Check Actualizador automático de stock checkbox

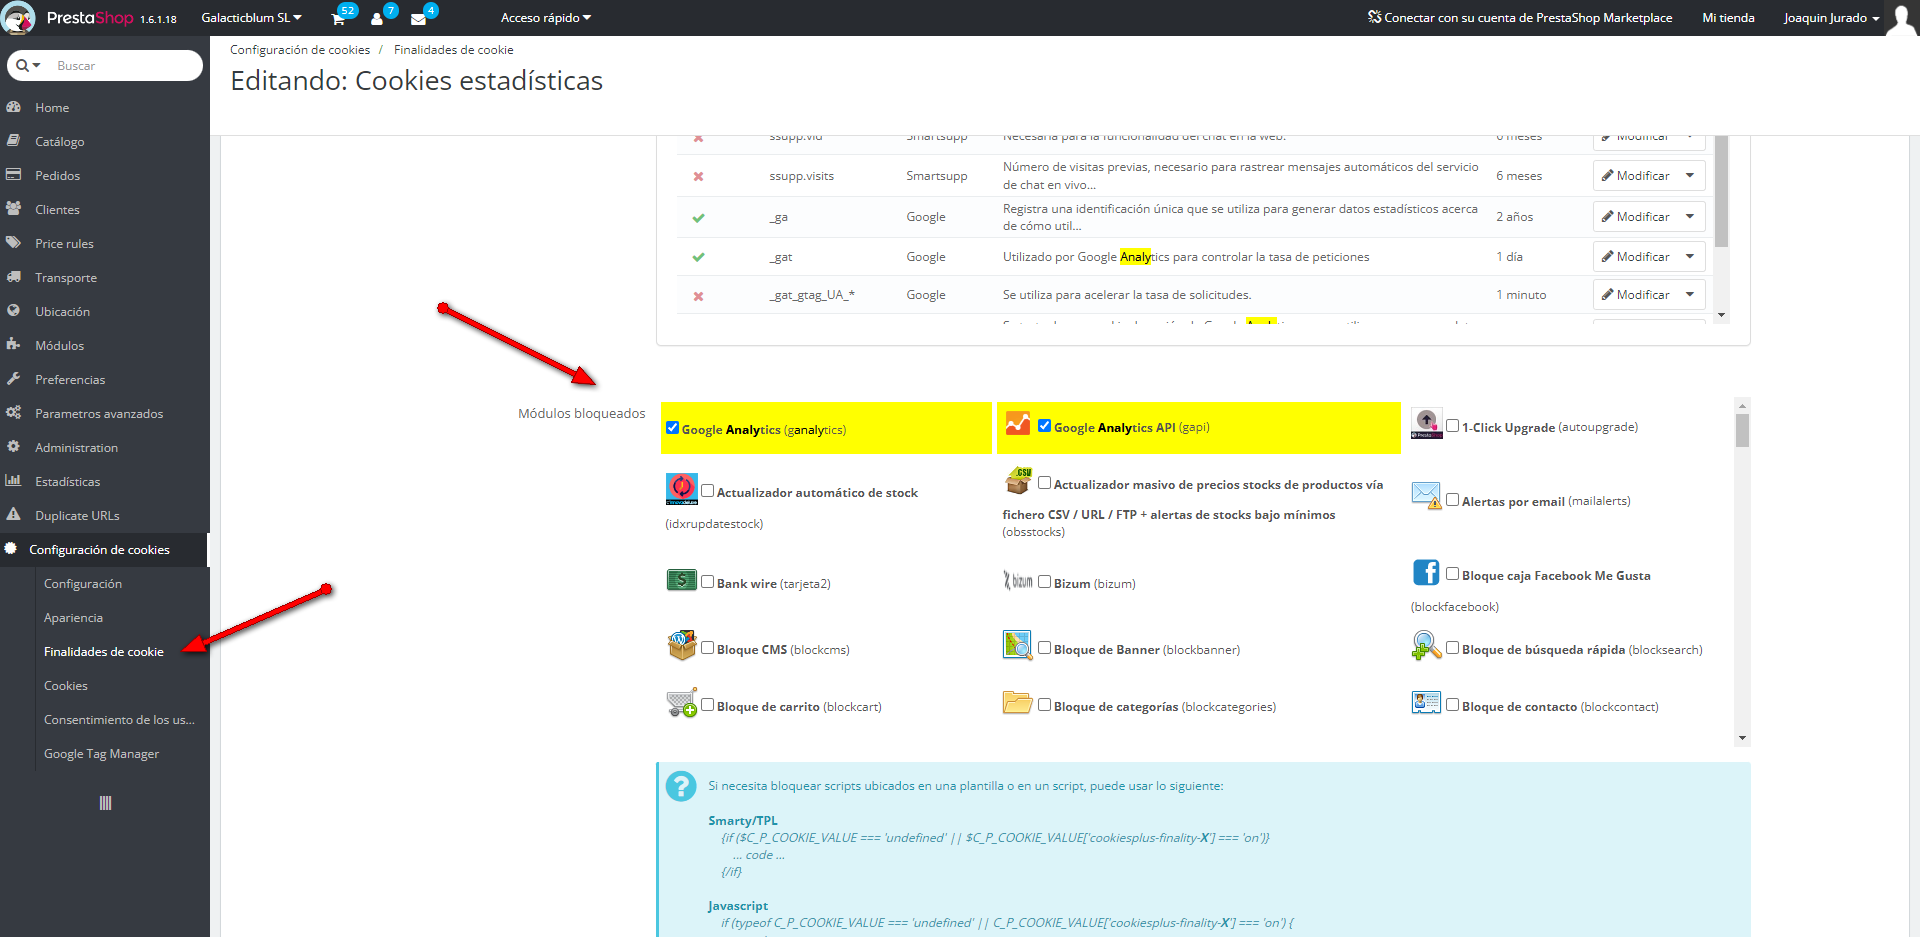click(x=708, y=491)
